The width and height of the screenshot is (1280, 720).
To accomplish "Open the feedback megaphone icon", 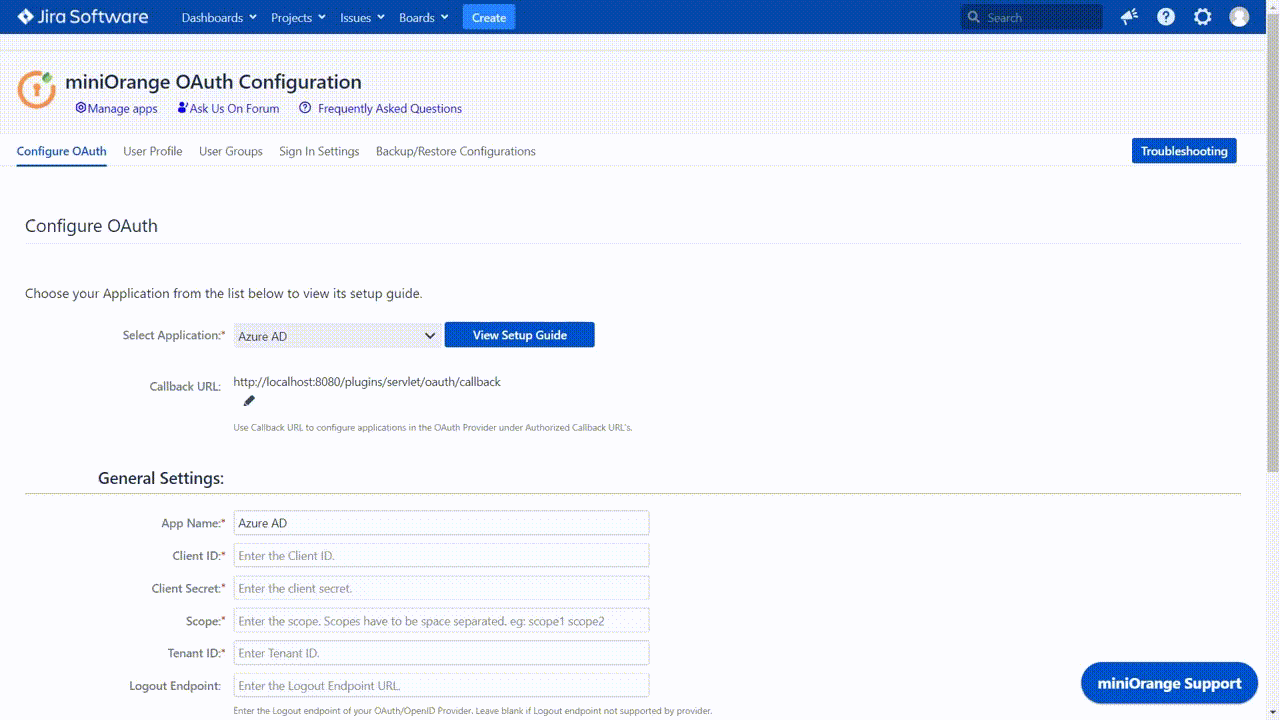I will [x=1129, y=17].
